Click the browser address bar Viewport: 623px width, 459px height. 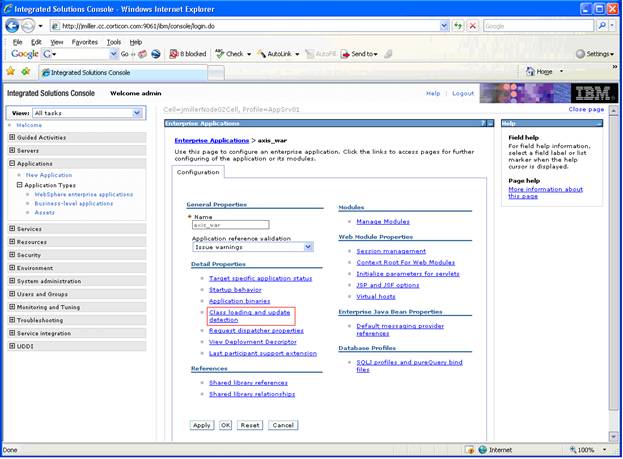(x=245, y=26)
